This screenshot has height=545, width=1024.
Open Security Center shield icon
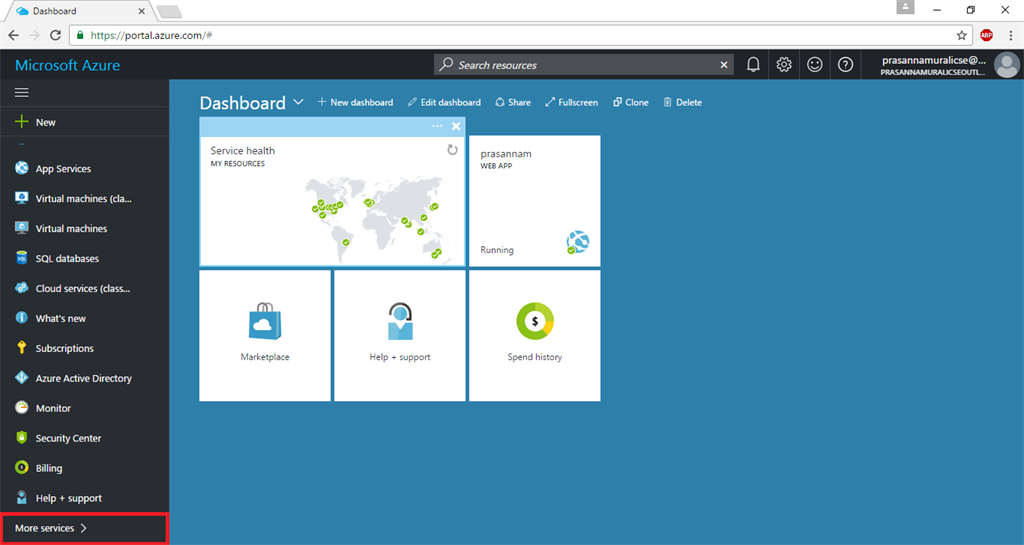[x=22, y=438]
